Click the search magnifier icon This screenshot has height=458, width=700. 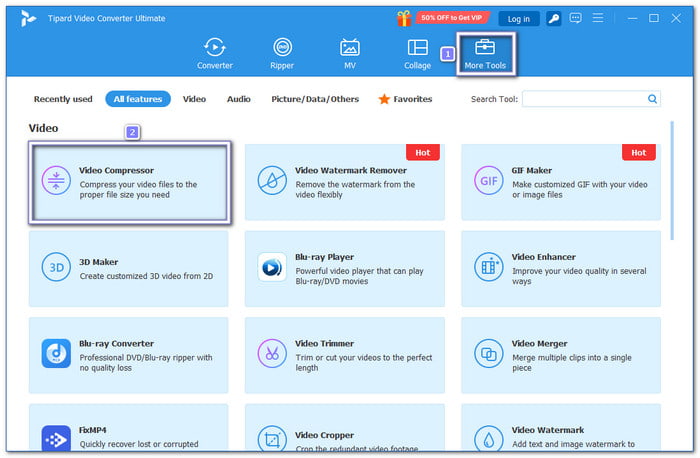tap(652, 99)
